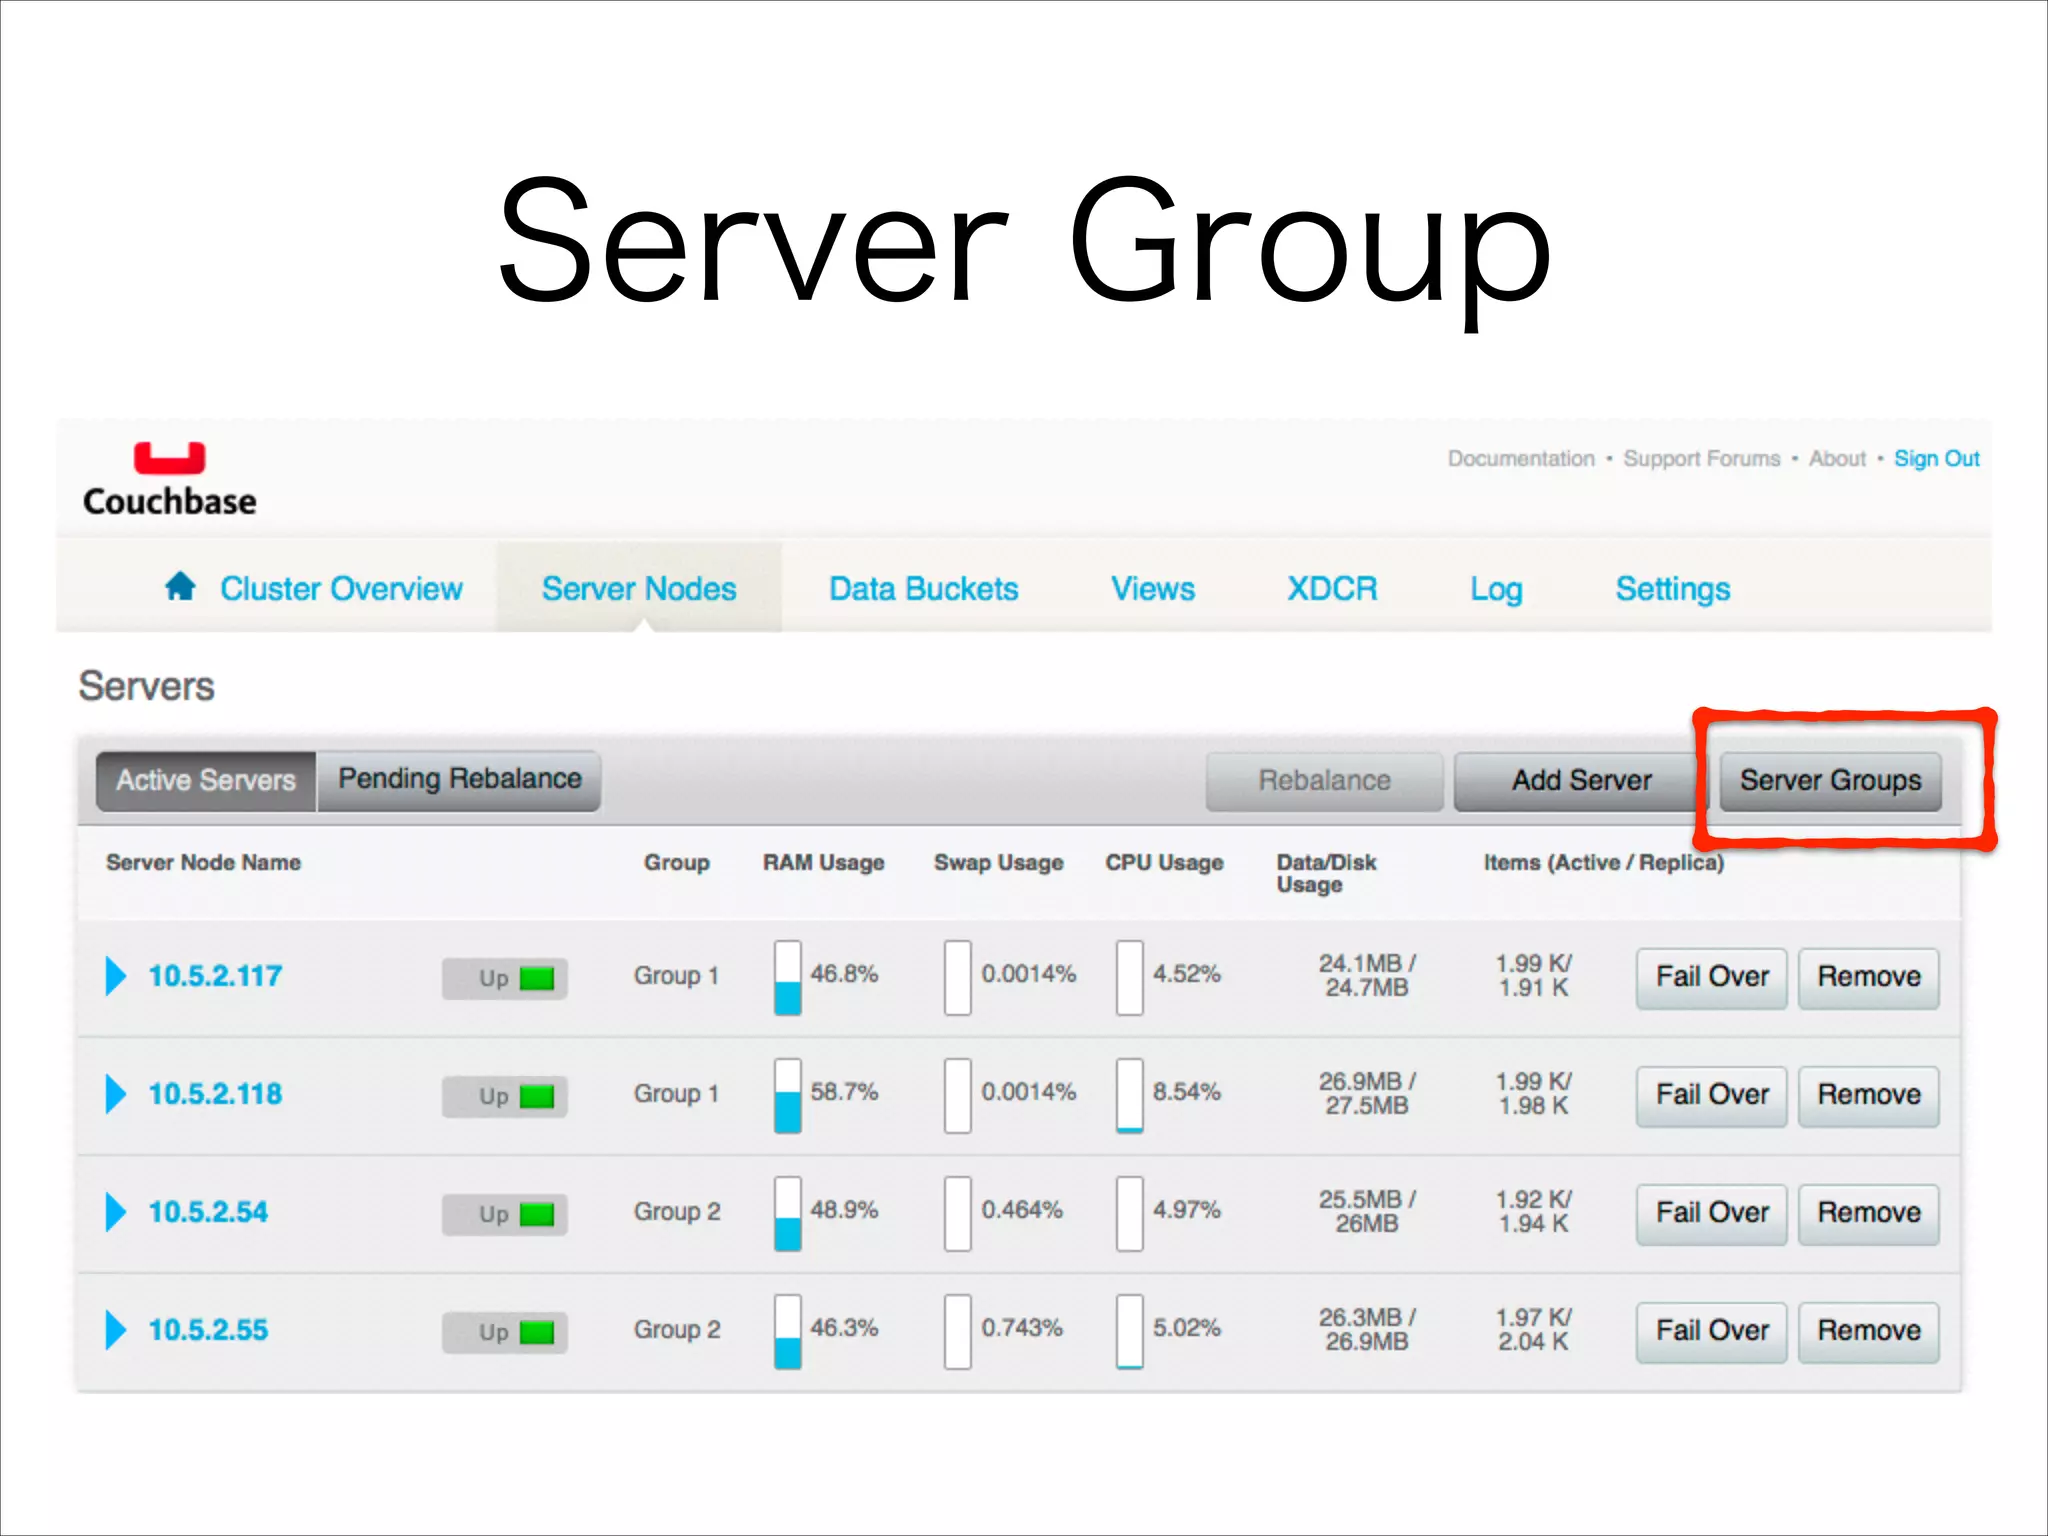The height and width of the screenshot is (1536, 2048).
Task: Open the Log tab
Action: click(x=1496, y=589)
